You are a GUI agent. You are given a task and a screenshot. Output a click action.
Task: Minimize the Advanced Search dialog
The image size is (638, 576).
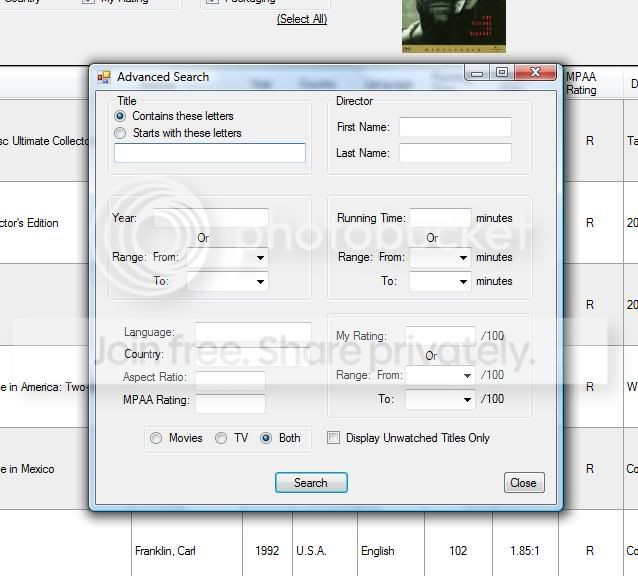476,73
